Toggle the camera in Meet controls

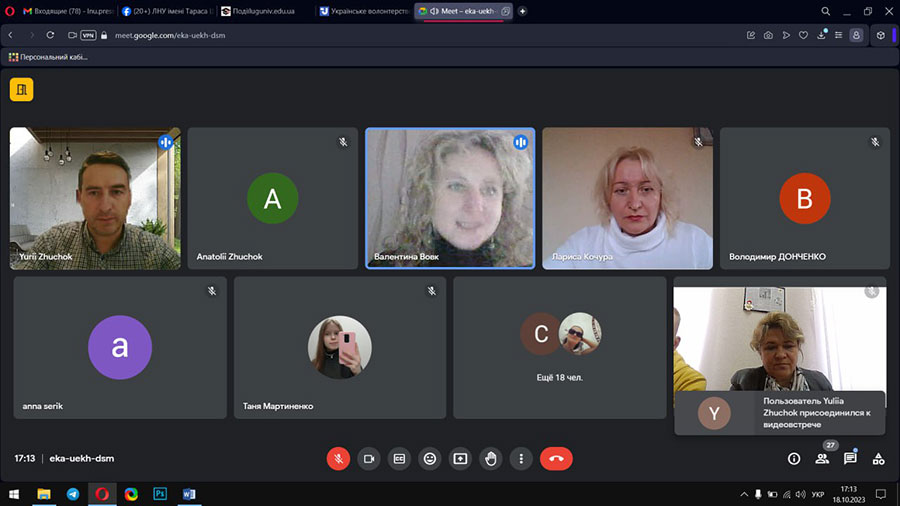[368, 458]
